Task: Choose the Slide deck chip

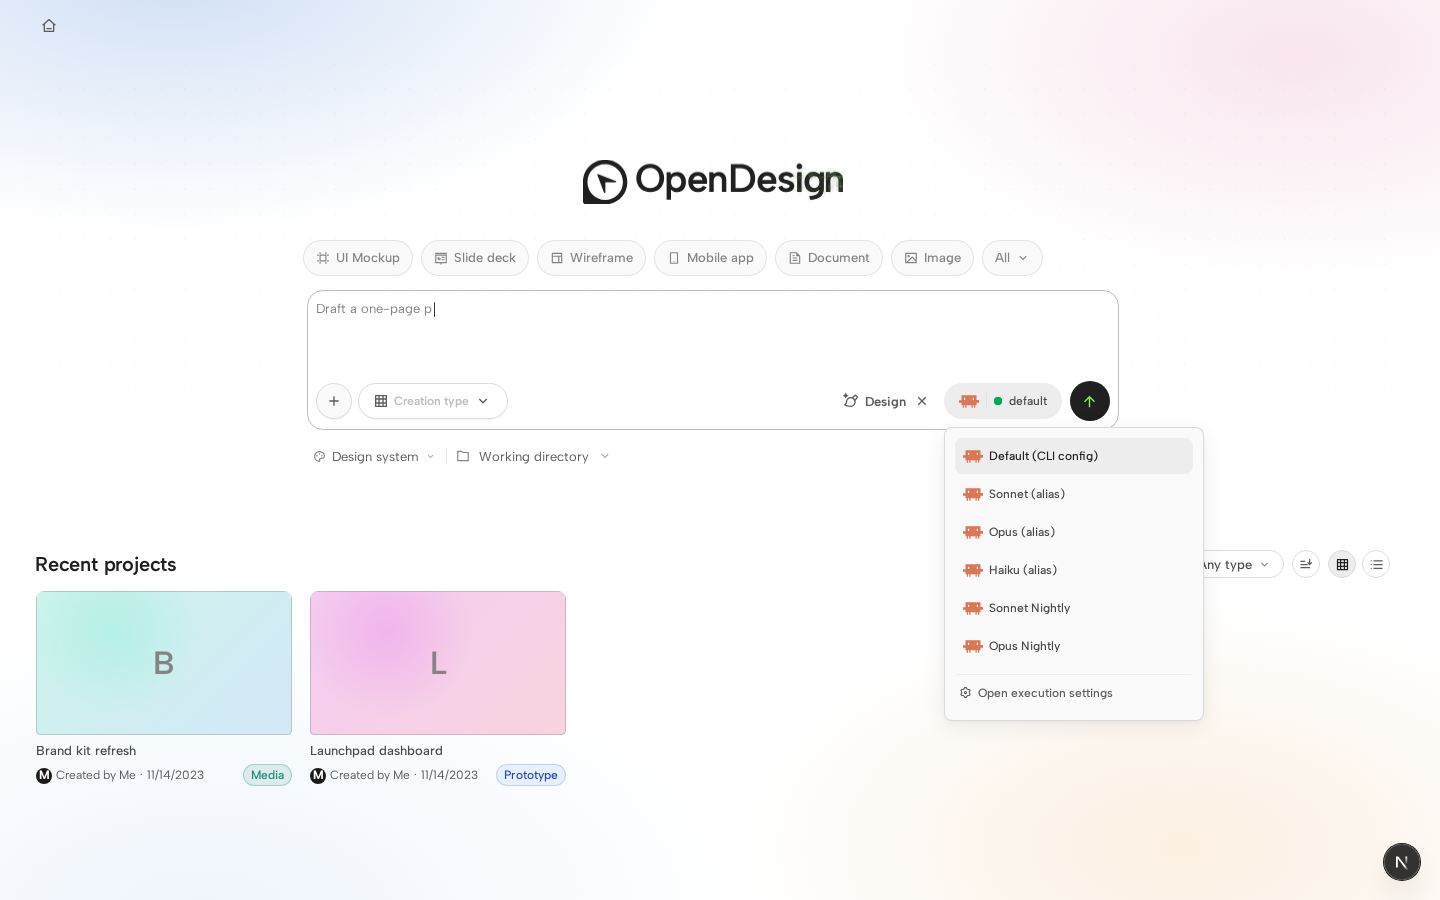Action: [475, 258]
